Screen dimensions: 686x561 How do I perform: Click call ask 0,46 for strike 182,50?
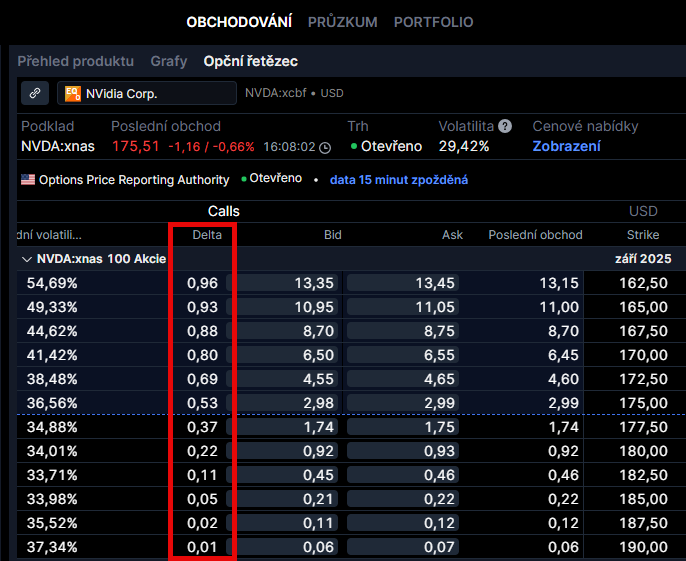click(402, 475)
